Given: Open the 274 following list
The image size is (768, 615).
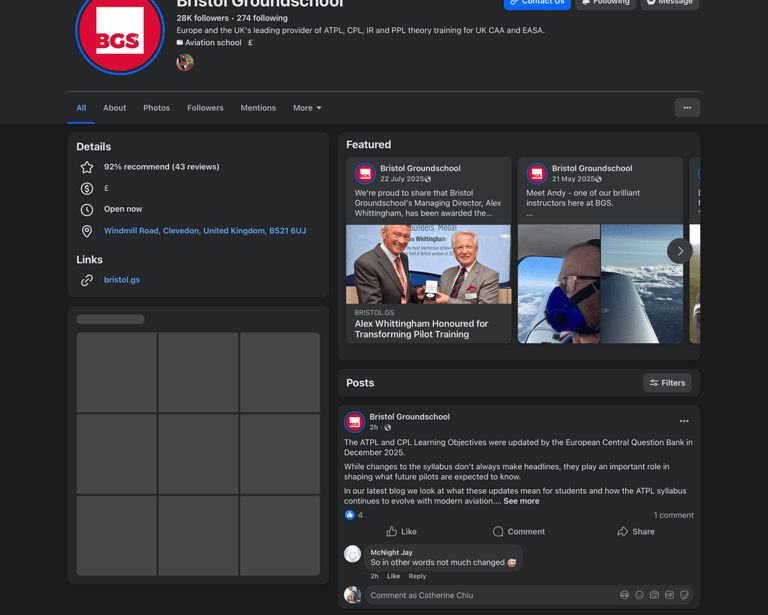Looking at the screenshot, I should coord(262,18).
